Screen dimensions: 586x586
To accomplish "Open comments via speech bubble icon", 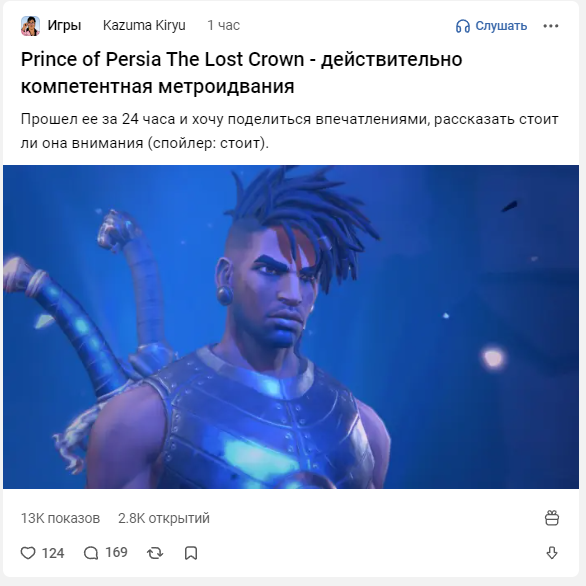I will tap(91, 553).
